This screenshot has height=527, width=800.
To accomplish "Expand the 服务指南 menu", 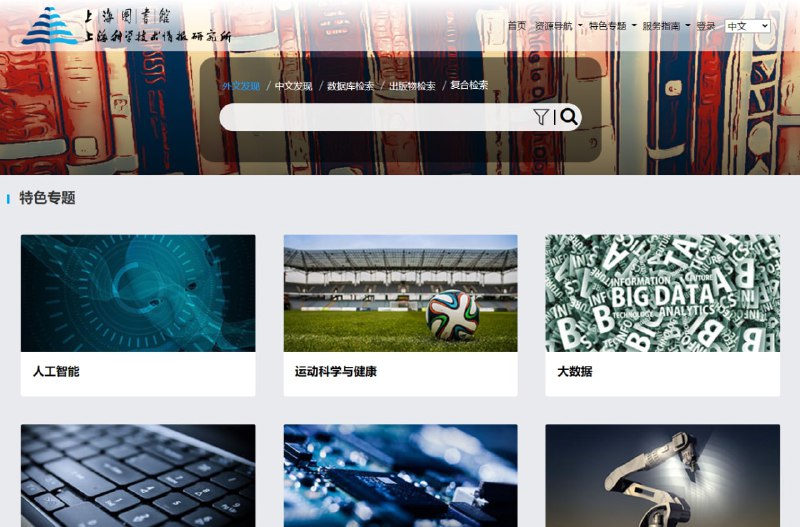I will [666, 26].
